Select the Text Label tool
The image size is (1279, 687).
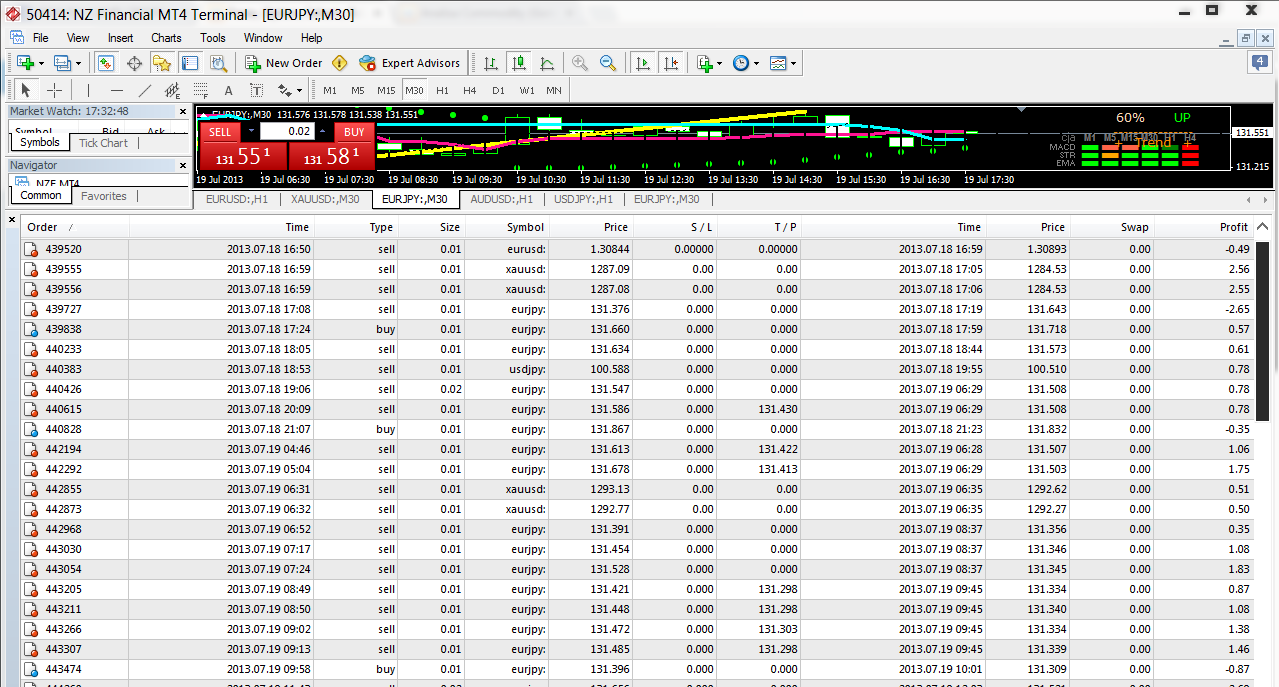coord(256,90)
